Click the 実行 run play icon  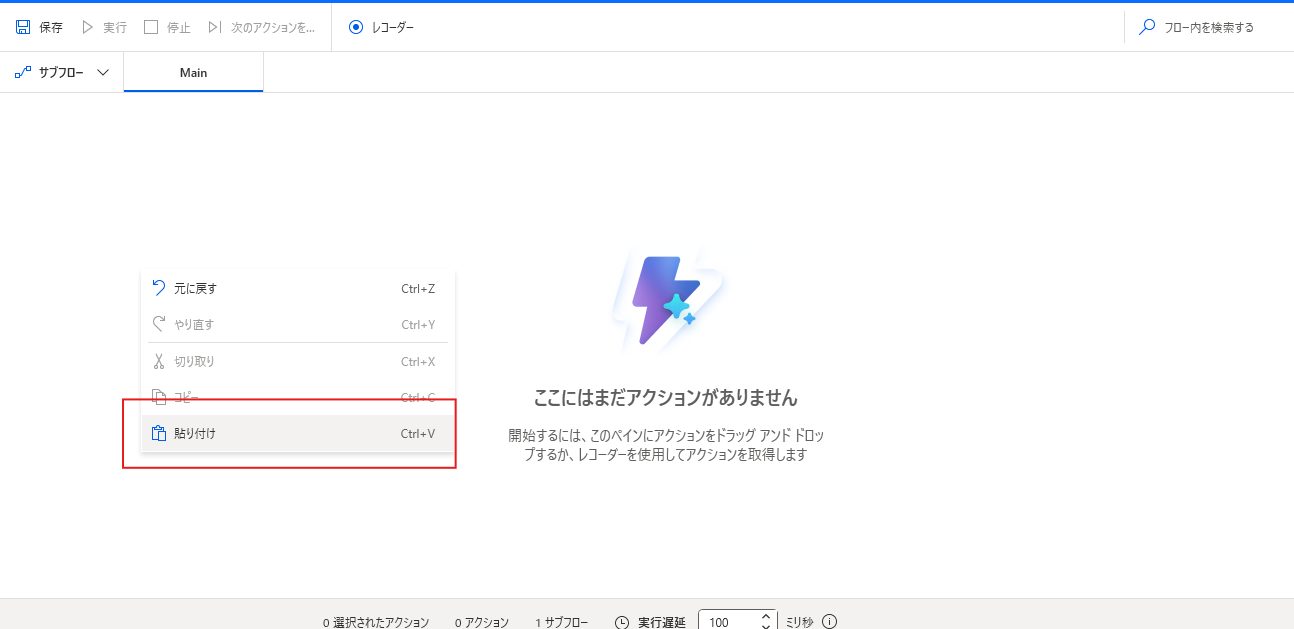click(x=87, y=27)
